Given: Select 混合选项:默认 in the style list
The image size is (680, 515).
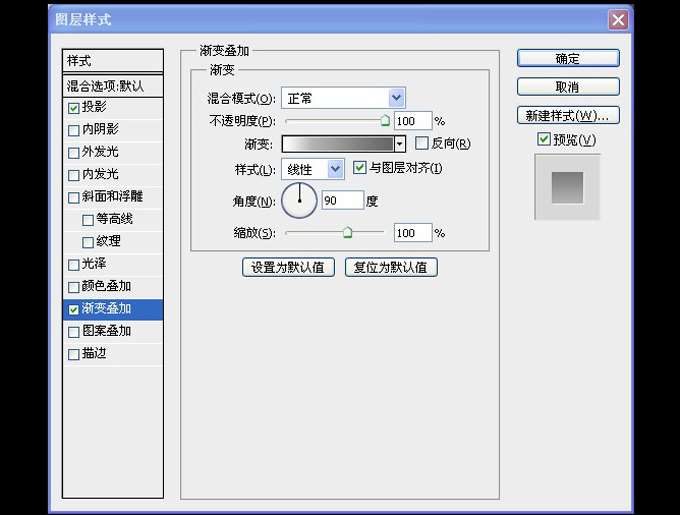Looking at the screenshot, I should (112, 86).
